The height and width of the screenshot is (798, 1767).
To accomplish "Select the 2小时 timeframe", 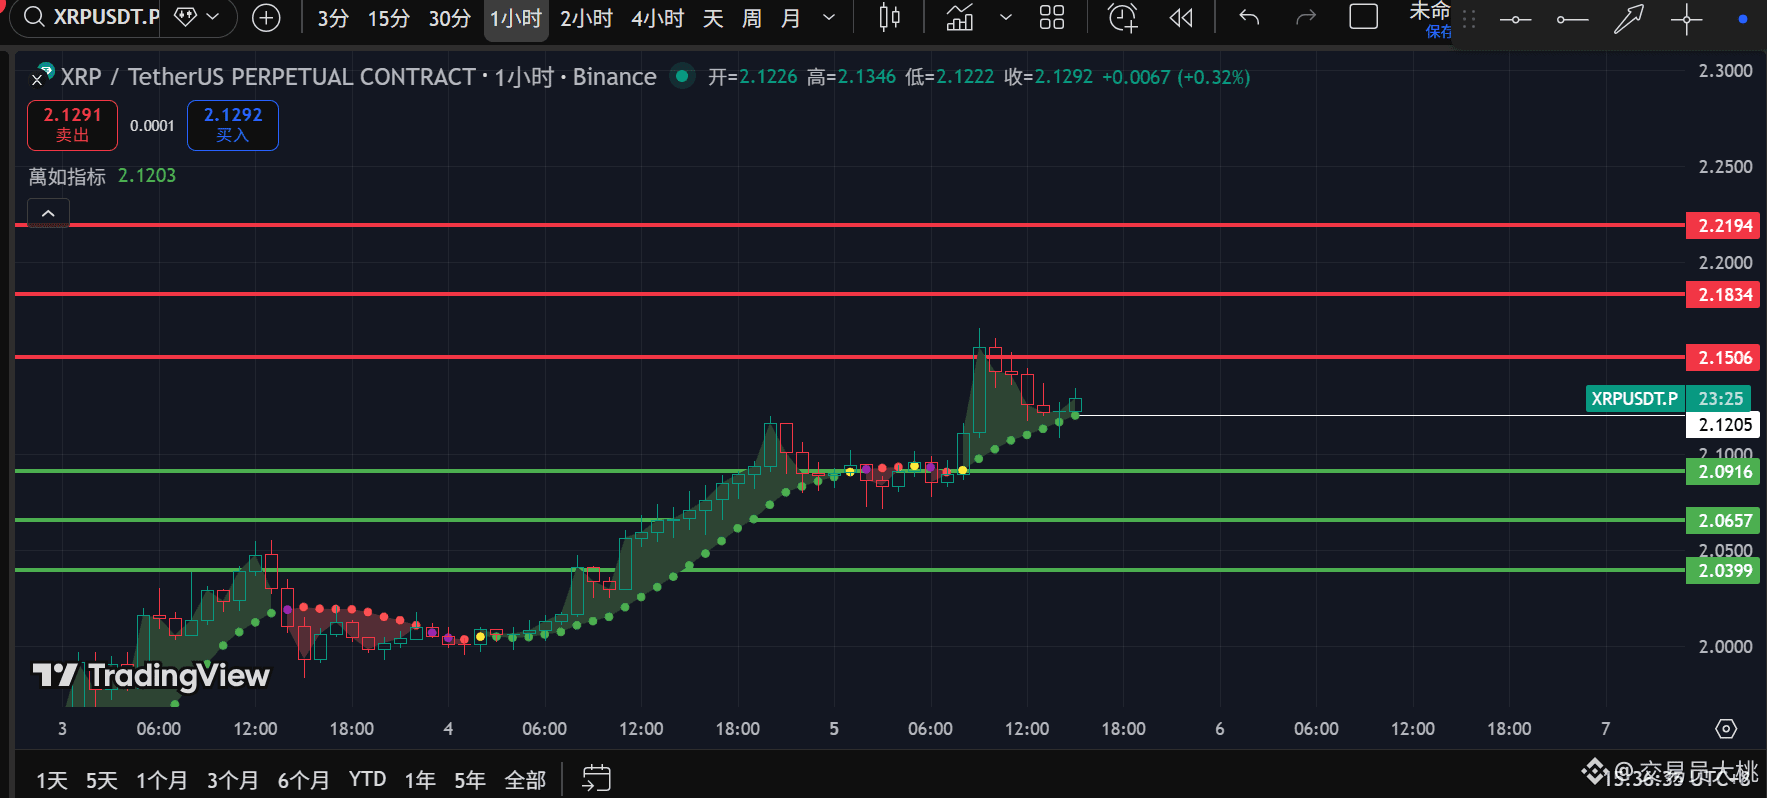I will click(586, 18).
